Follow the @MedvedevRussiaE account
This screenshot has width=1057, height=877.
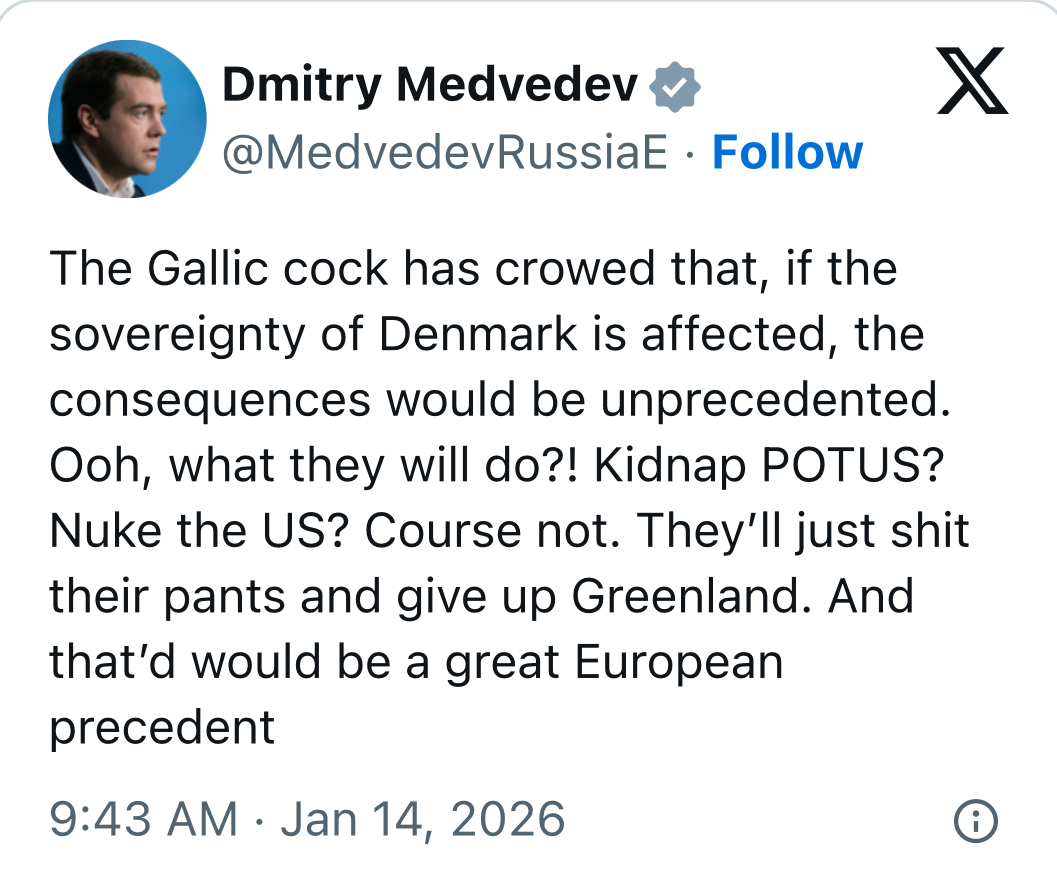pos(787,152)
